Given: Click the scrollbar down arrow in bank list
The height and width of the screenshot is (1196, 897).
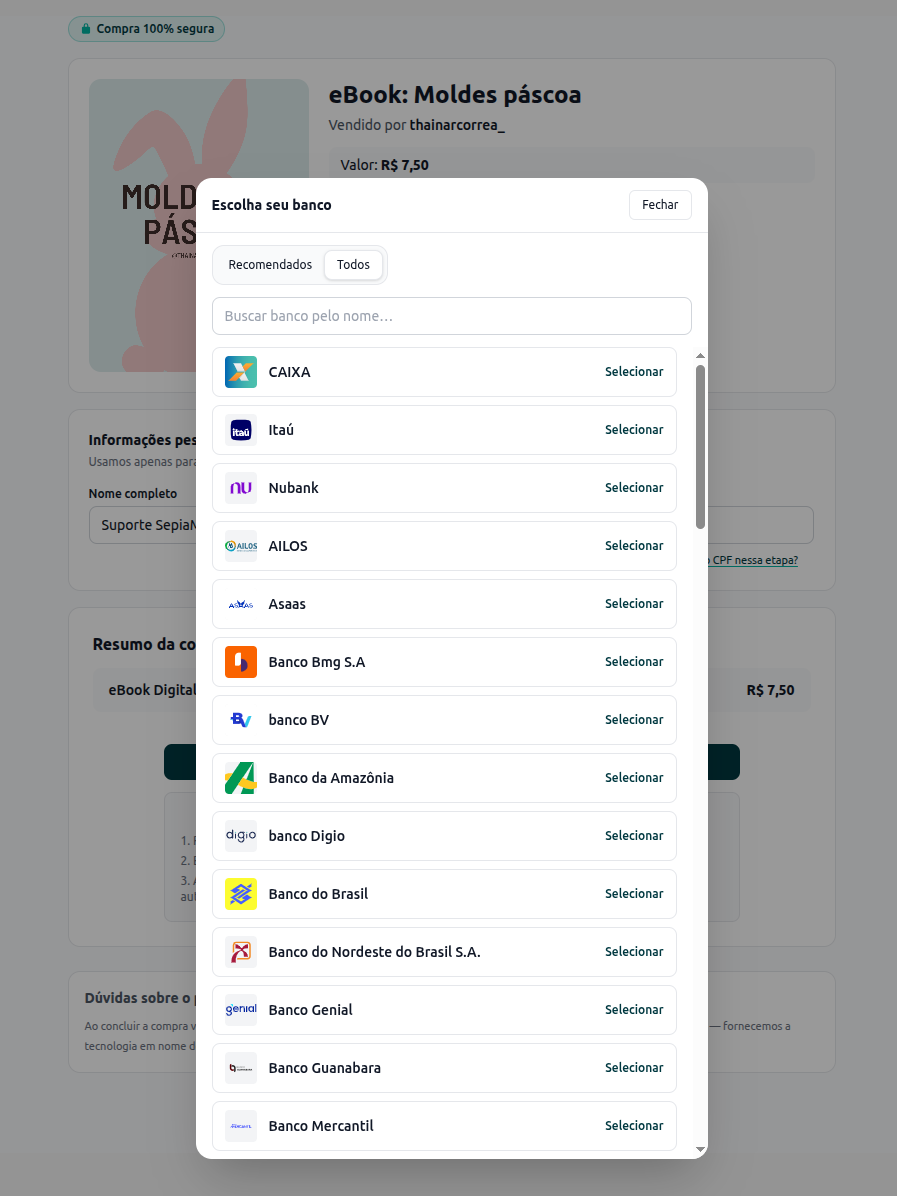Looking at the screenshot, I should point(700,1149).
